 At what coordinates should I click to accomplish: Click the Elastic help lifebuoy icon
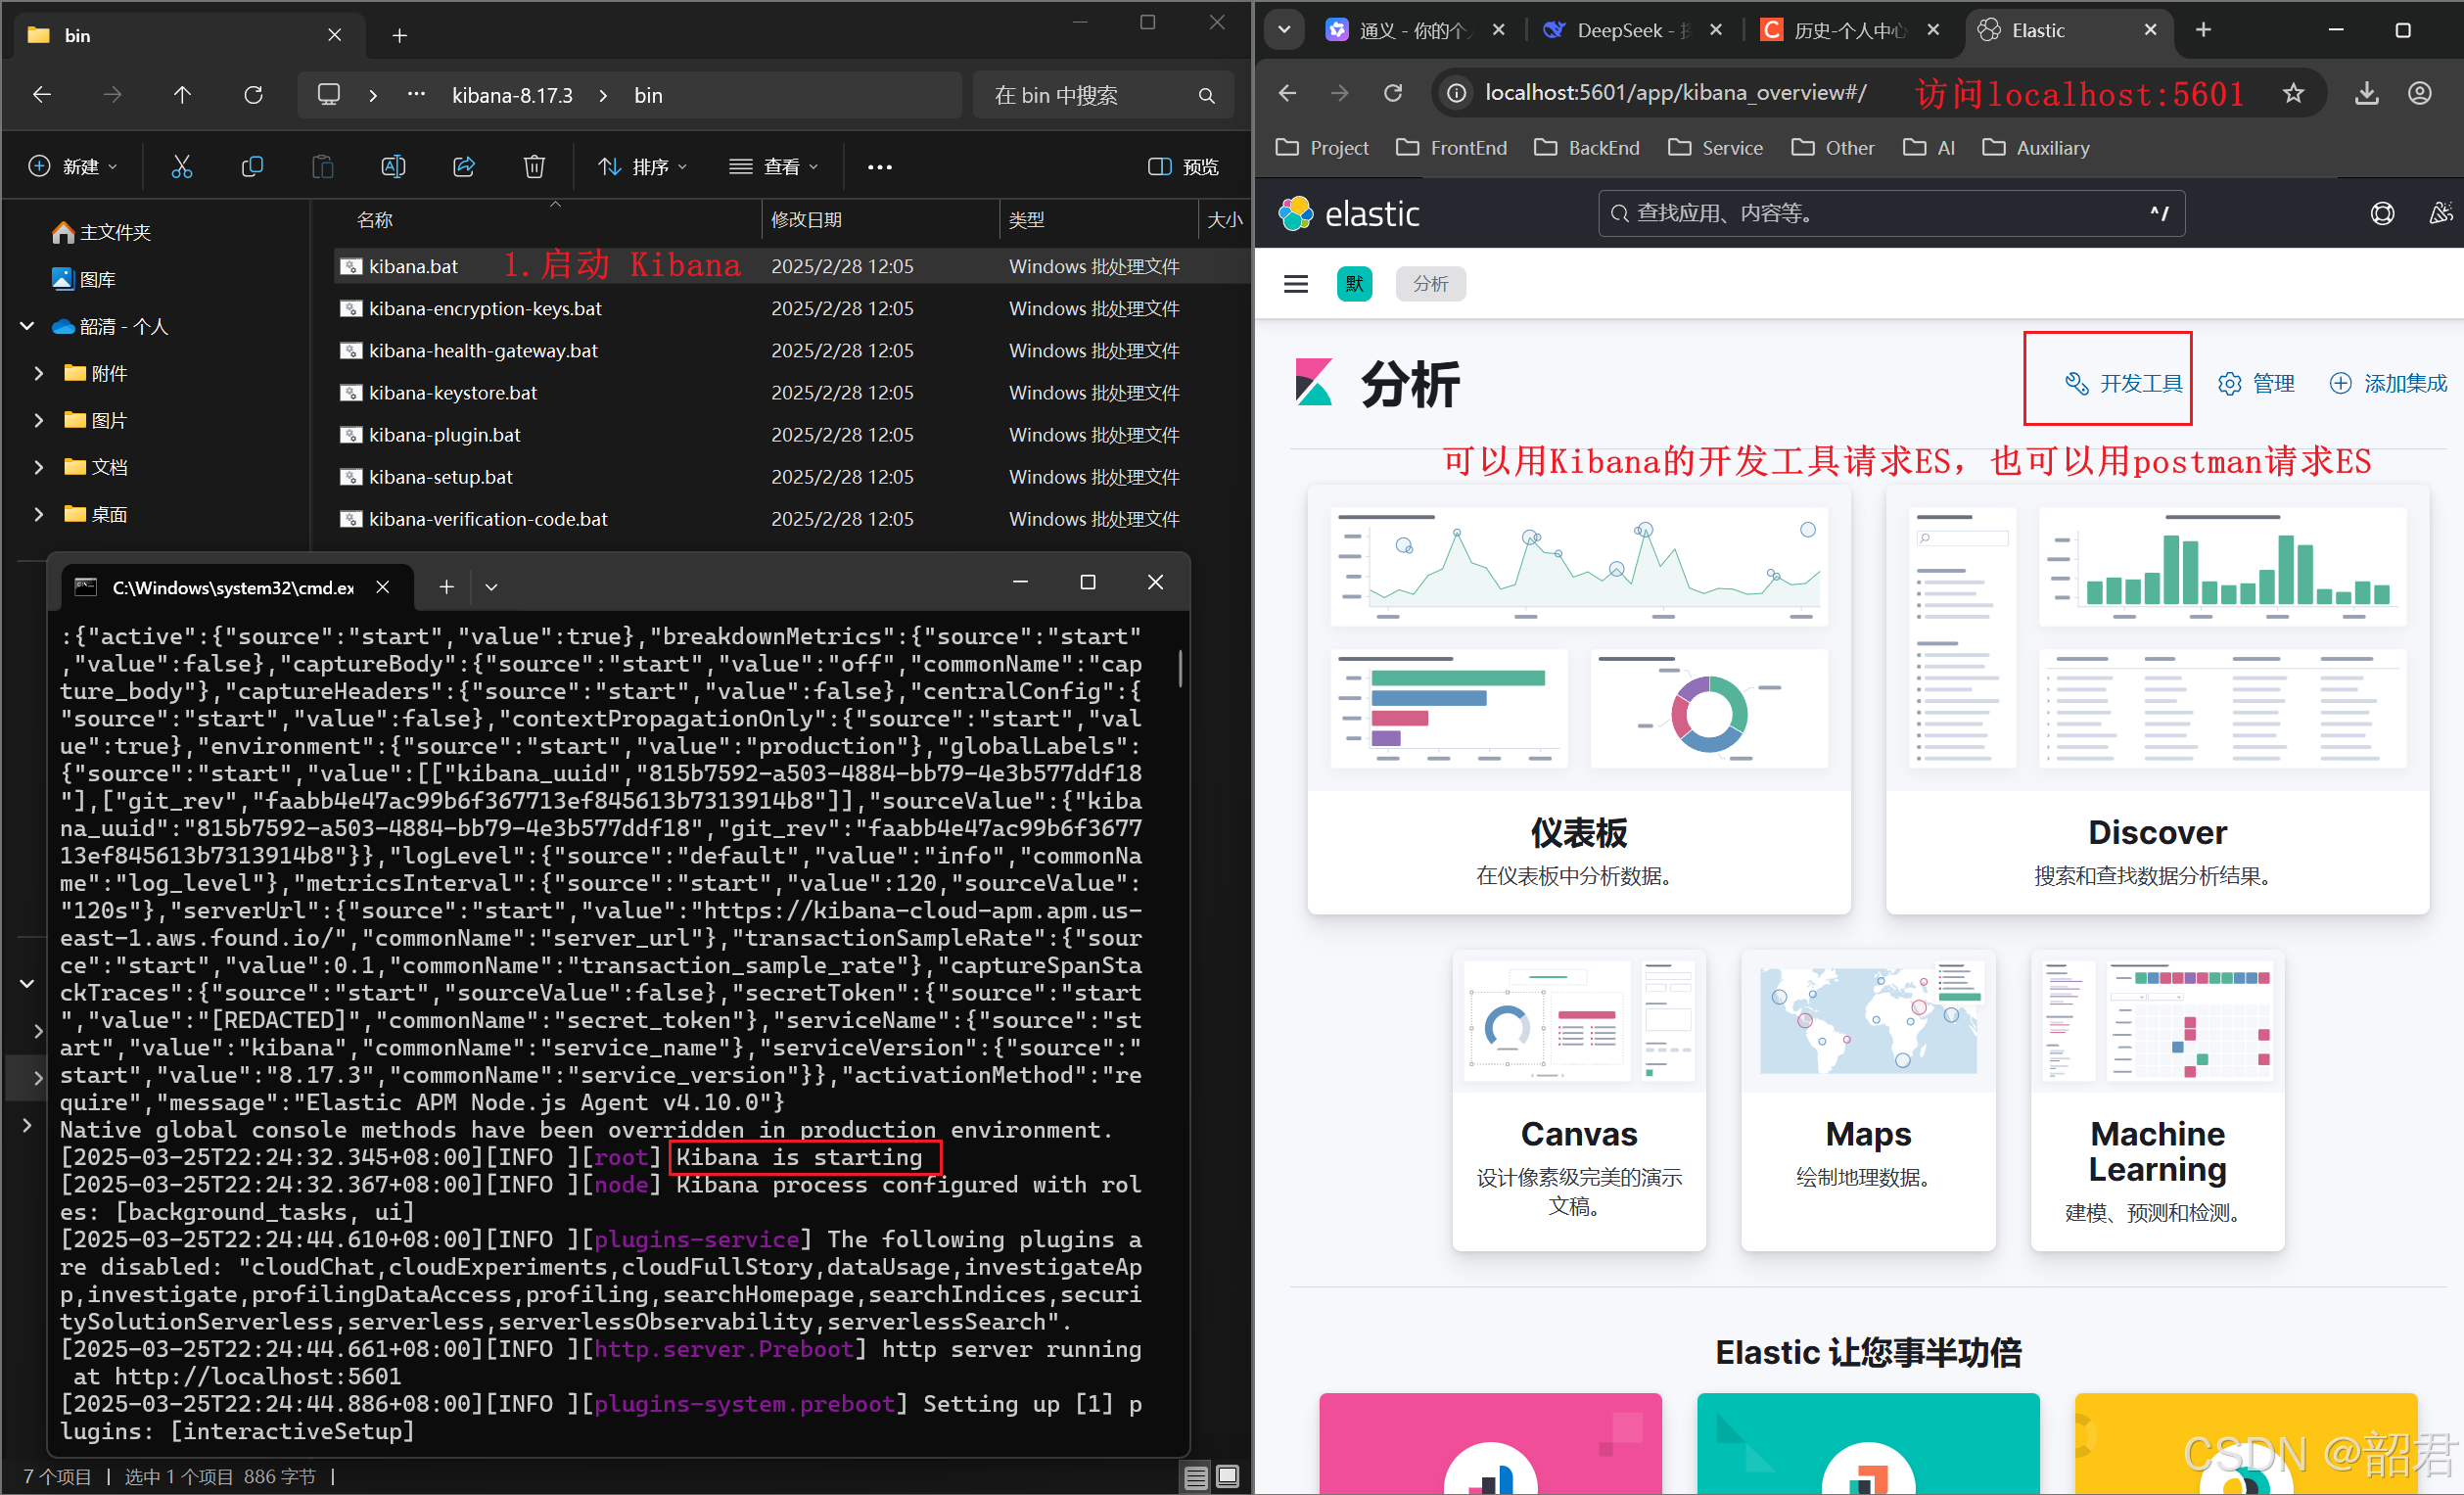[x=2382, y=213]
